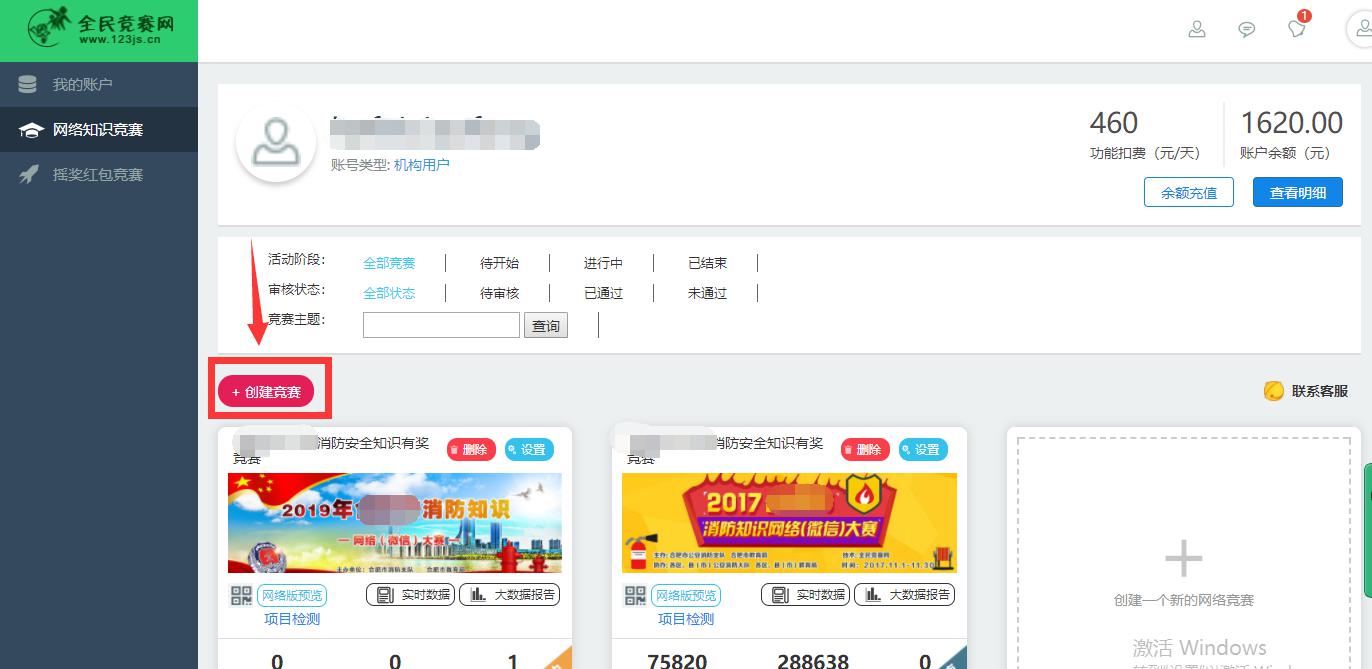Open the 2019 消防知识 banner image
This screenshot has width=1372, height=669.
(395, 523)
